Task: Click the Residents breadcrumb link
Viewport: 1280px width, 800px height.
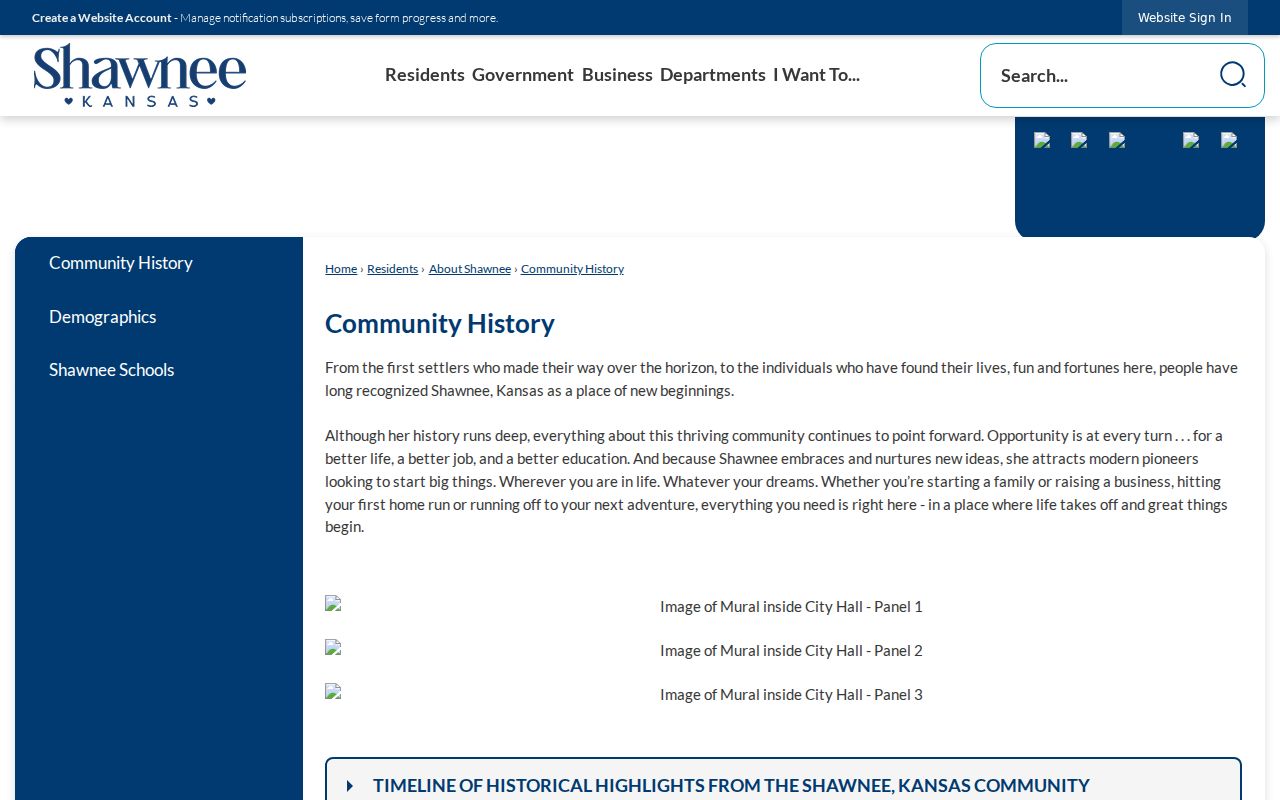Action: tap(393, 269)
